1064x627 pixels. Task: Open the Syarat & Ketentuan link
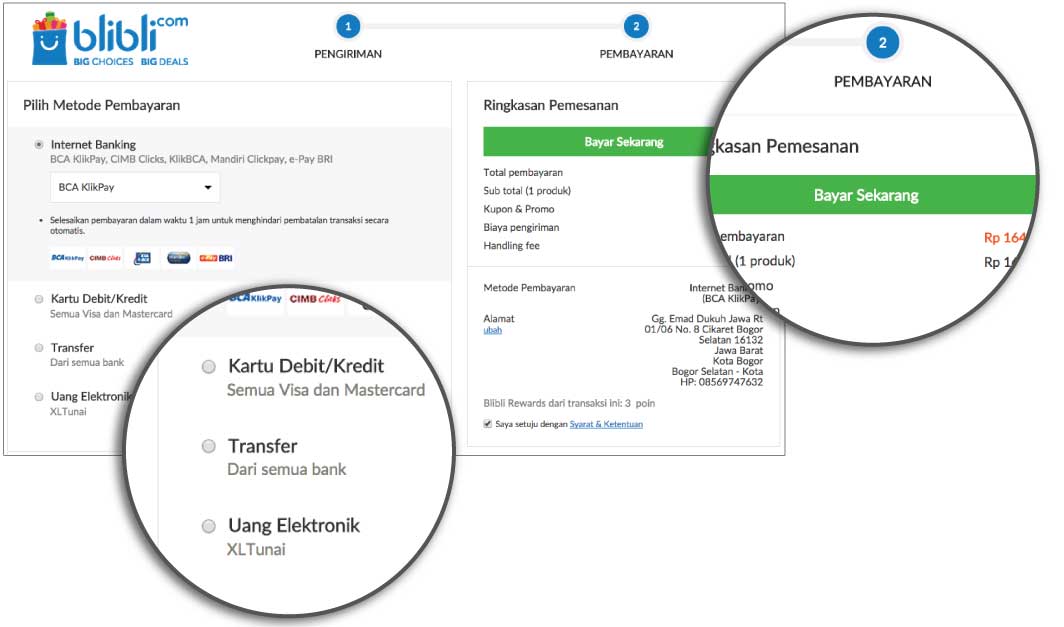pyautogui.click(x=606, y=424)
